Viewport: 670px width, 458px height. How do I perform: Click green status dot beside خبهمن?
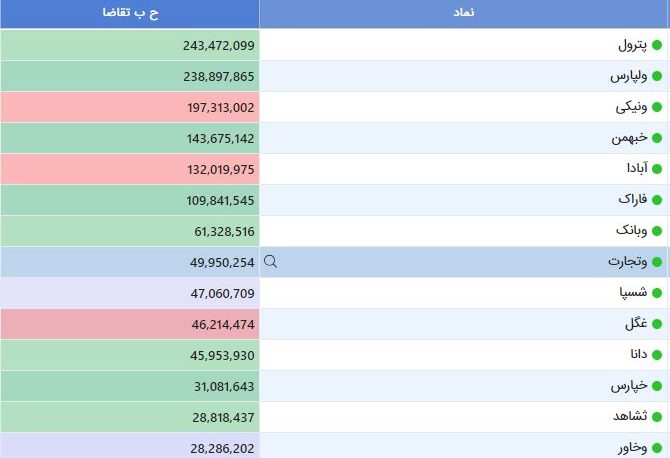click(657, 138)
